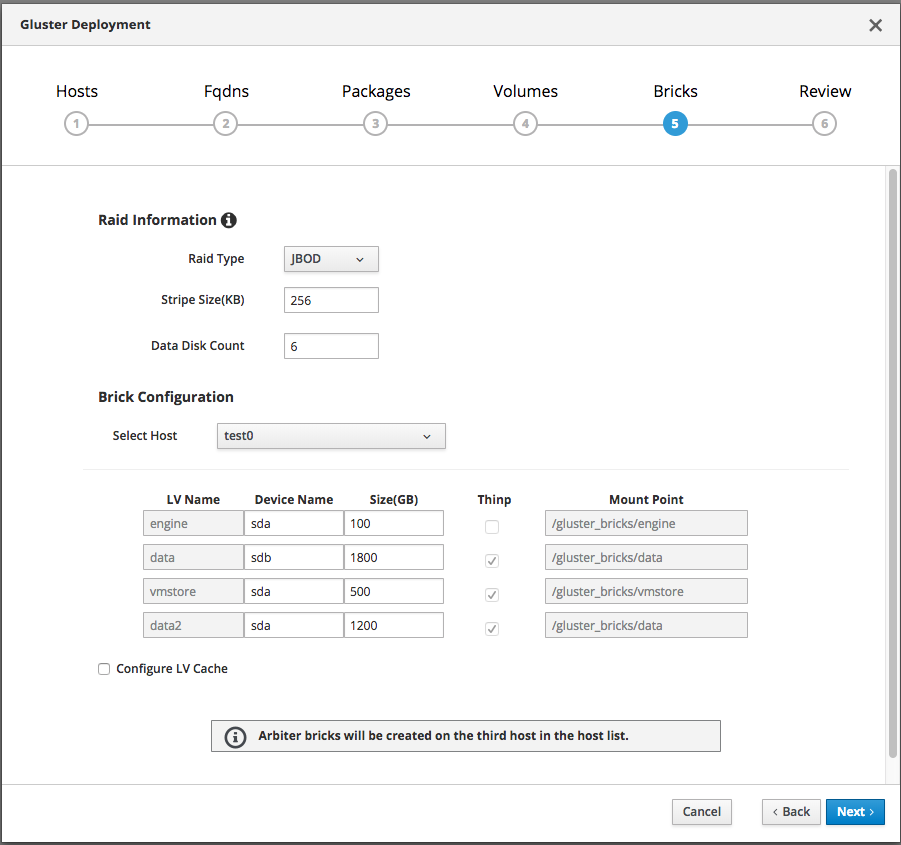Click the dialog's vertical scrollbar
The height and width of the screenshot is (845, 901).
click(892, 460)
